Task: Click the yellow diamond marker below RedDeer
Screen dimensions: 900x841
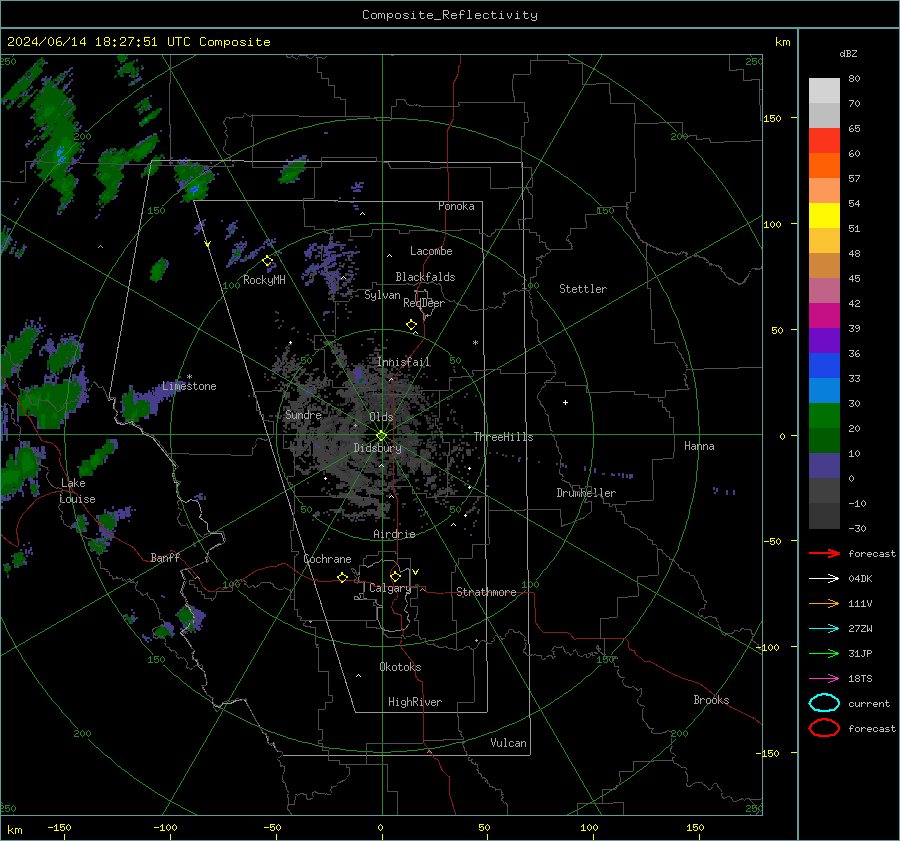Action: pos(412,325)
